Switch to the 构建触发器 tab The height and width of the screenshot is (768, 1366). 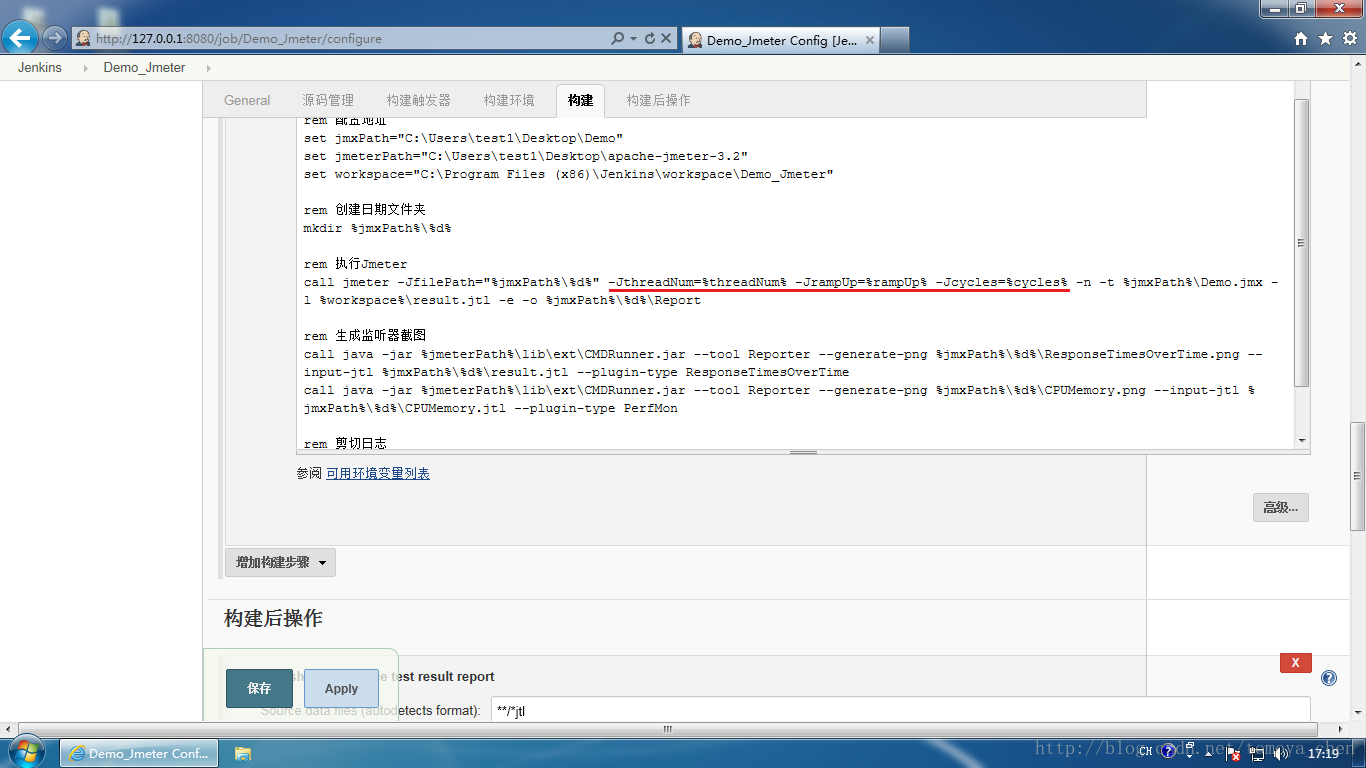419,100
